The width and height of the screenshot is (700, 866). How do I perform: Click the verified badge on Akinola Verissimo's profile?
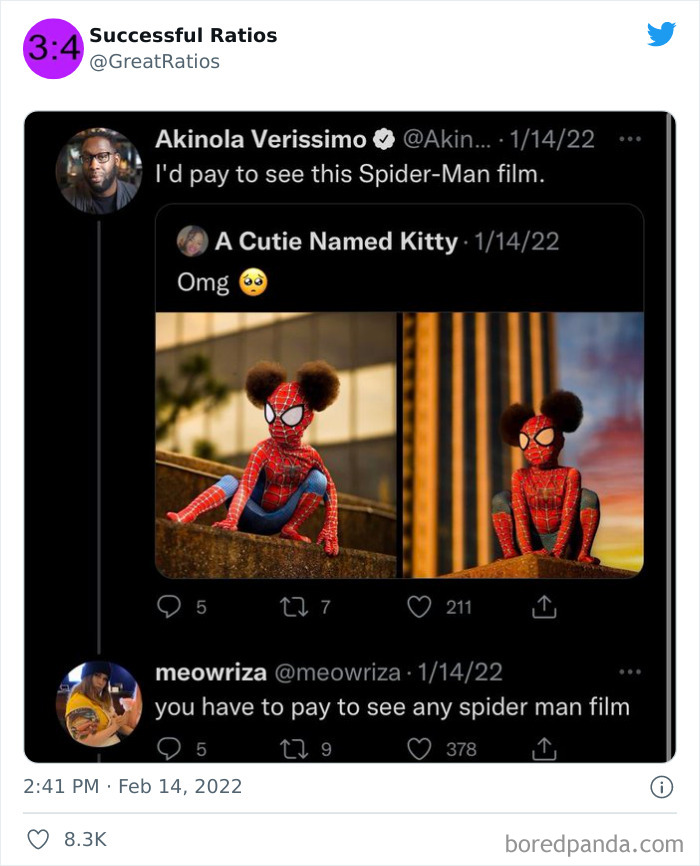[x=383, y=140]
